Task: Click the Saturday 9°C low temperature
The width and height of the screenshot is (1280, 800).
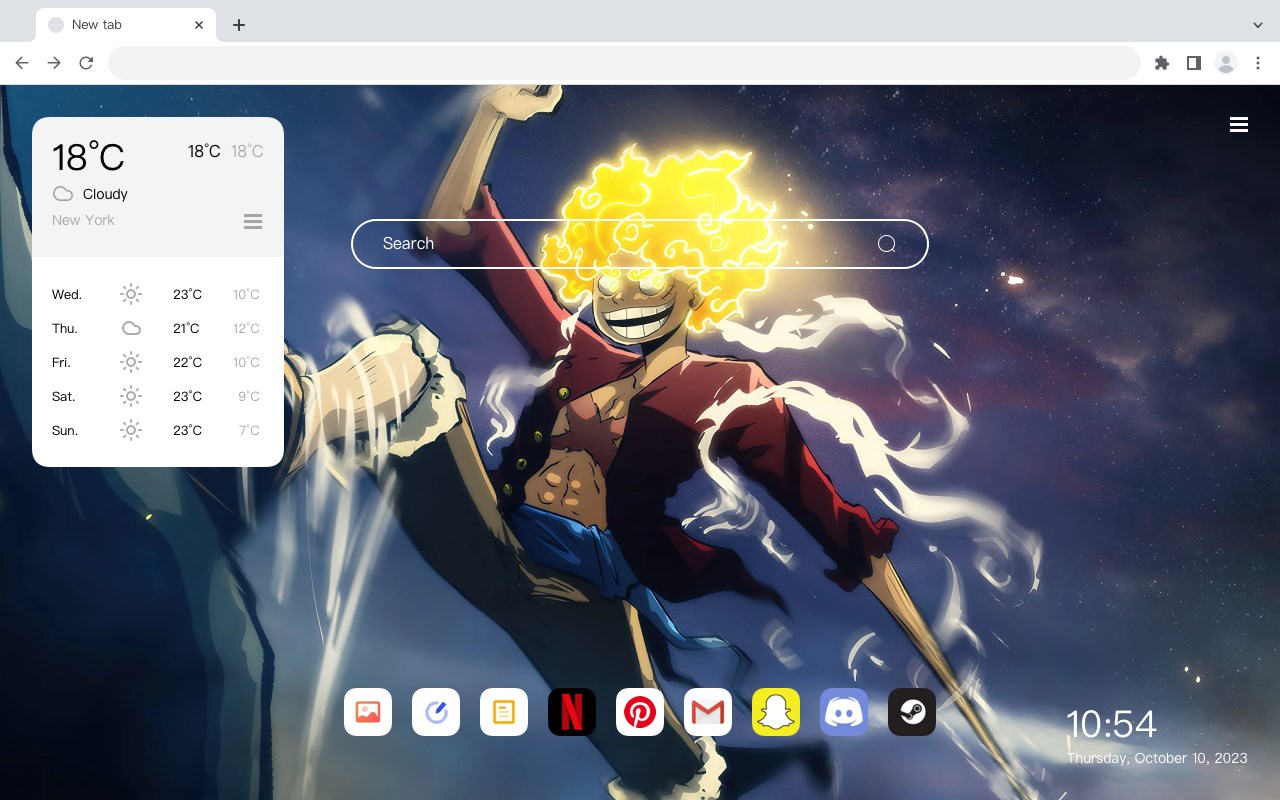Action: tap(249, 396)
